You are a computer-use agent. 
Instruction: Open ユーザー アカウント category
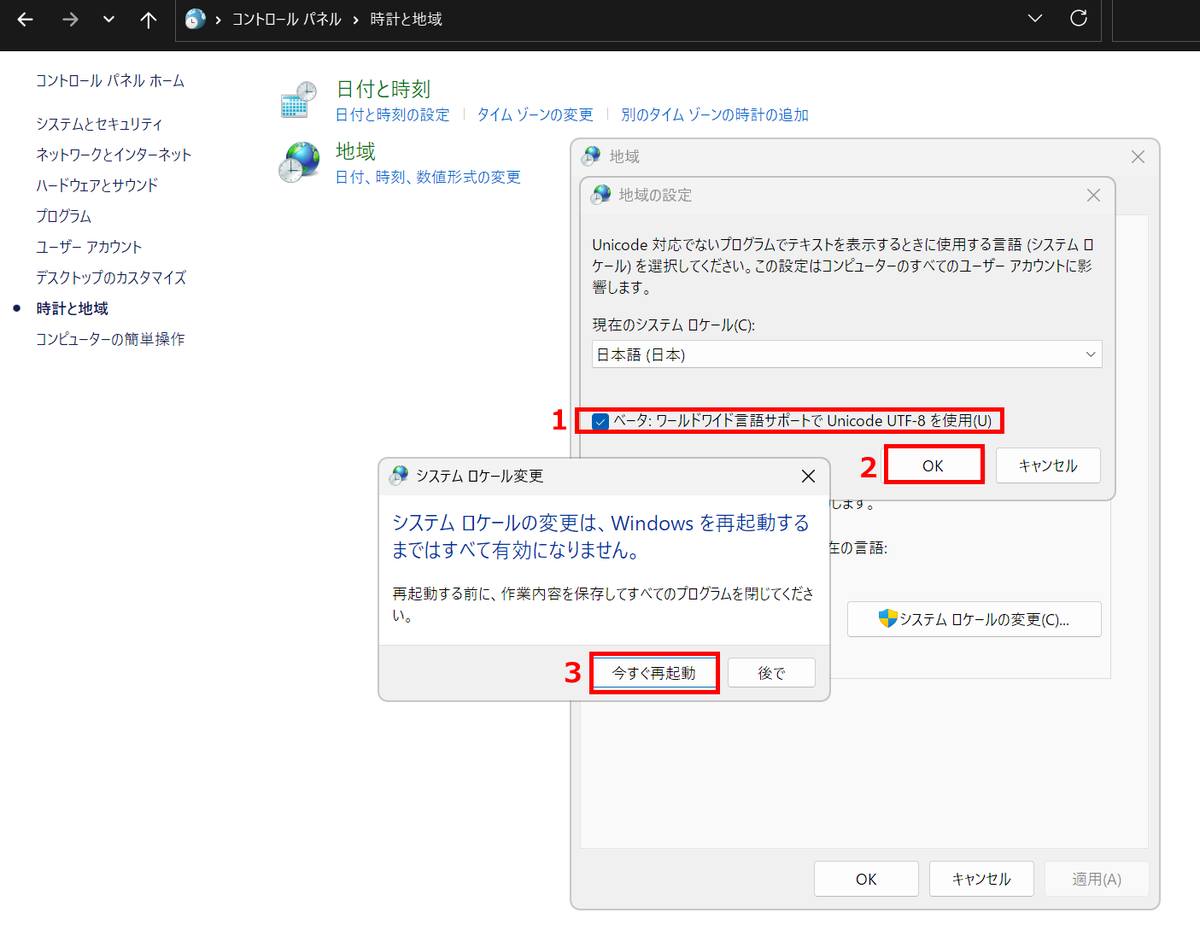[89, 247]
